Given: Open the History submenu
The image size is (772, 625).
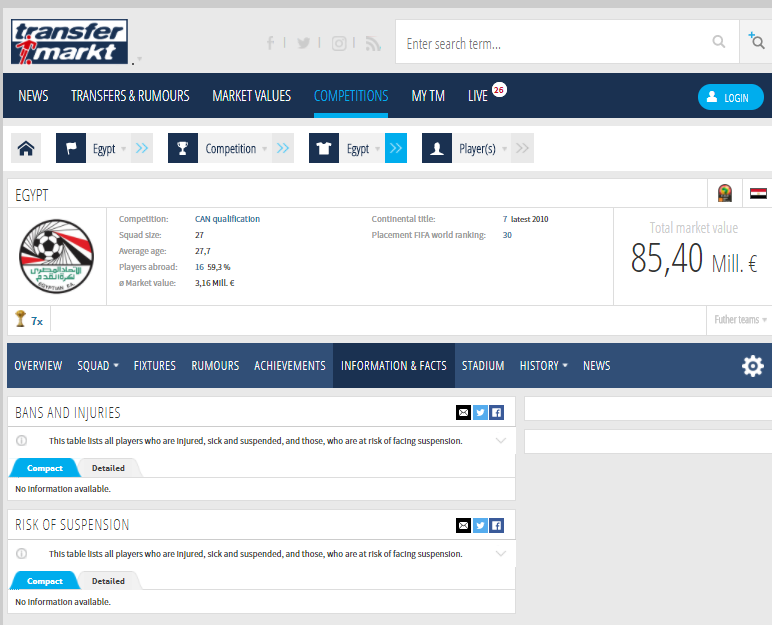Looking at the screenshot, I should pos(544,365).
